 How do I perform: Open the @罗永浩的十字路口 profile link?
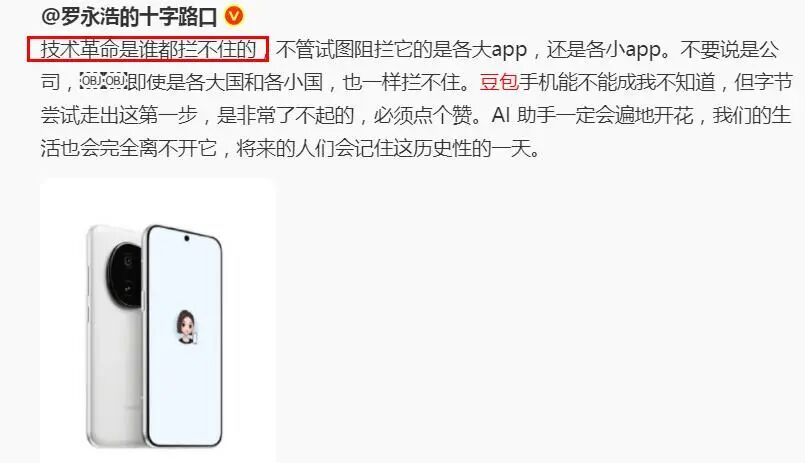pyautogui.click(x=129, y=16)
